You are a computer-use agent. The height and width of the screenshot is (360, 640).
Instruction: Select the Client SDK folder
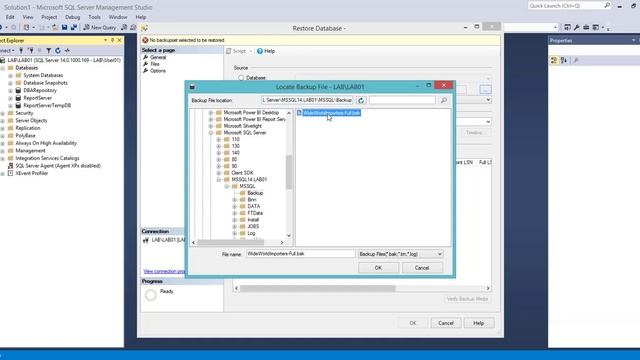(x=242, y=173)
